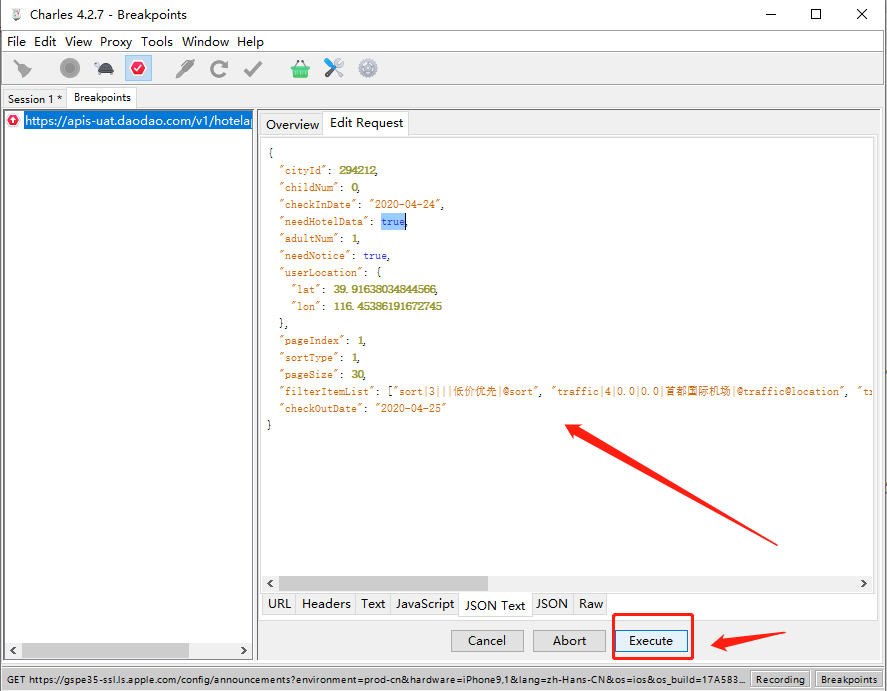Viewport: 887px width, 691px height.
Task: Click the Cancel button
Action: [x=486, y=641]
